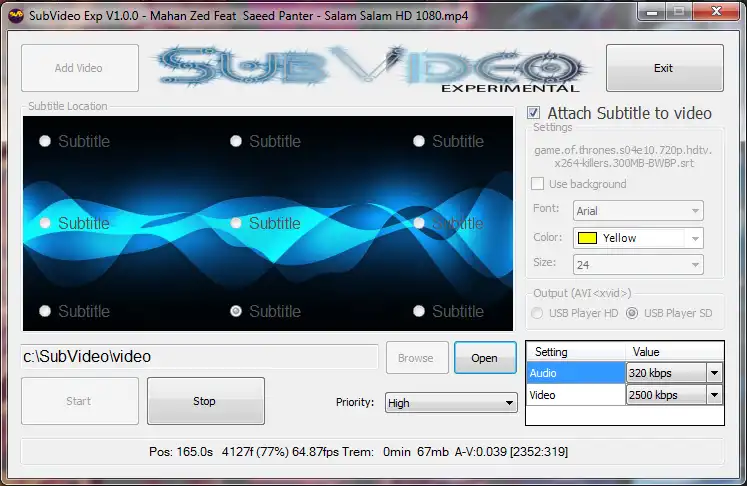Click the Setting column header
This screenshot has height=486, width=747.
pyautogui.click(x=576, y=352)
